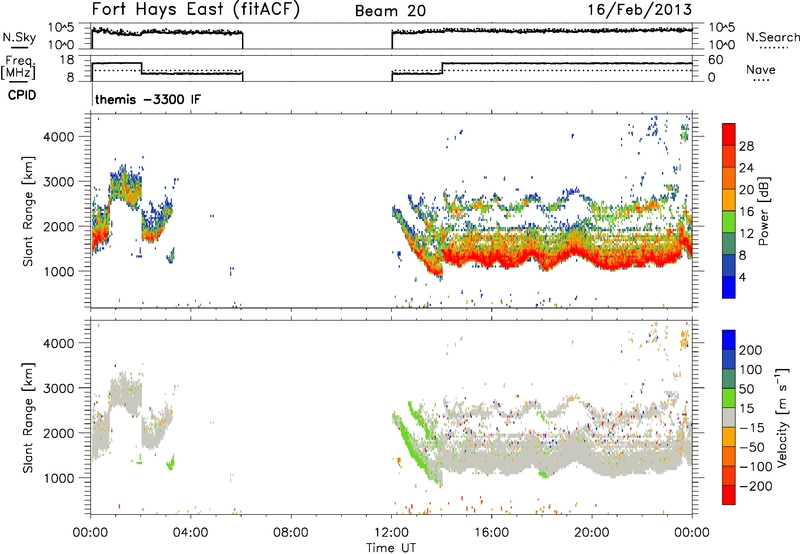Click the "08:00" time axis label
The height and width of the screenshot is (554, 800).
coord(291,533)
